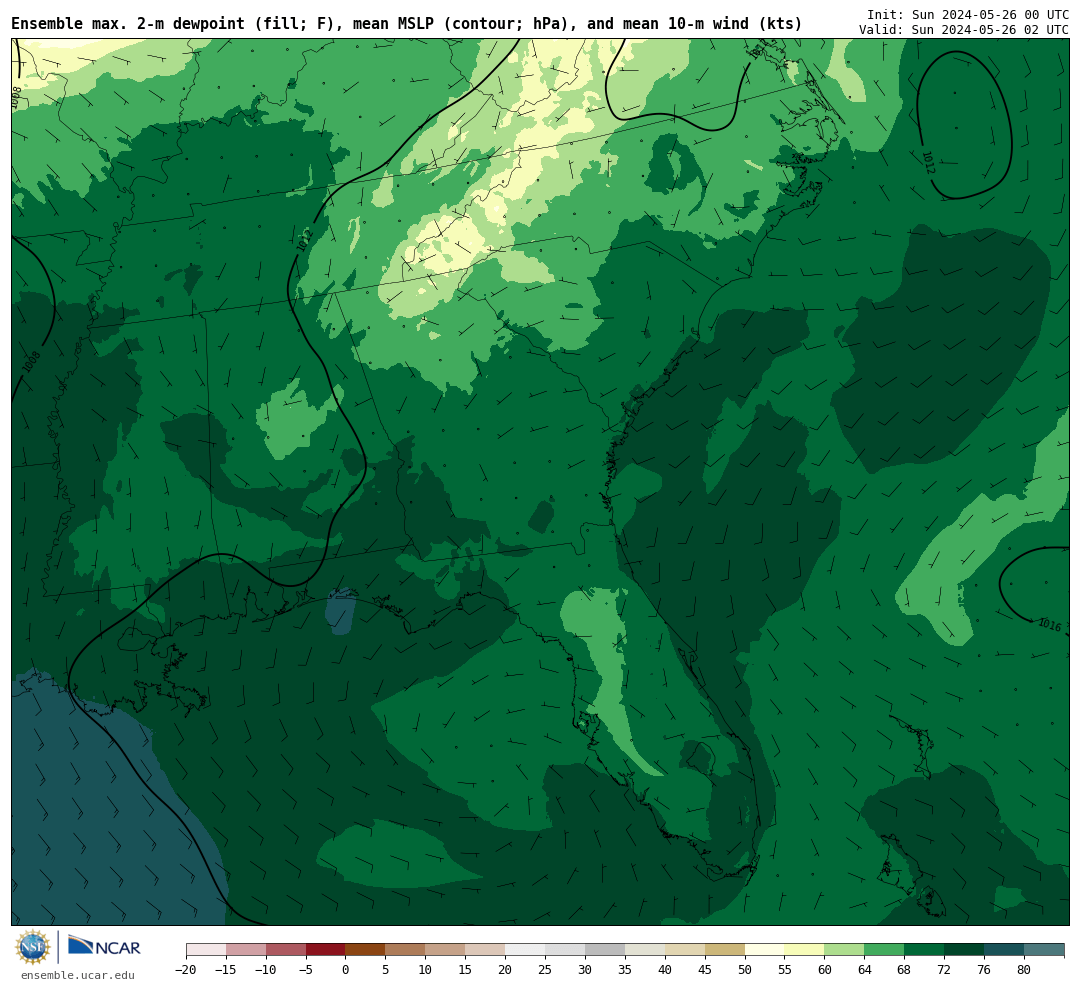Screen dimensions: 1080x988
Task: Click the 45 colorbar tick label
Action: tap(705, 969)
